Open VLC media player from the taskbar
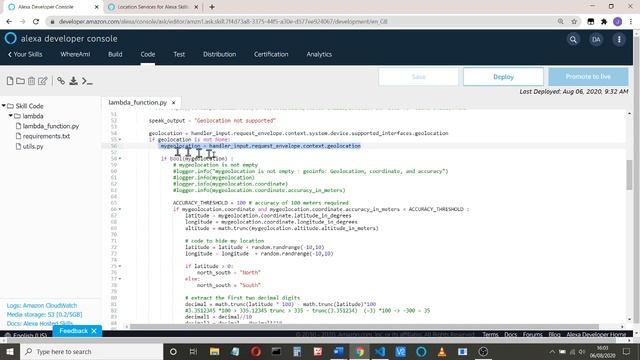Image resolution: width=640 pixels, height=360 pixels. coord(442,351)
